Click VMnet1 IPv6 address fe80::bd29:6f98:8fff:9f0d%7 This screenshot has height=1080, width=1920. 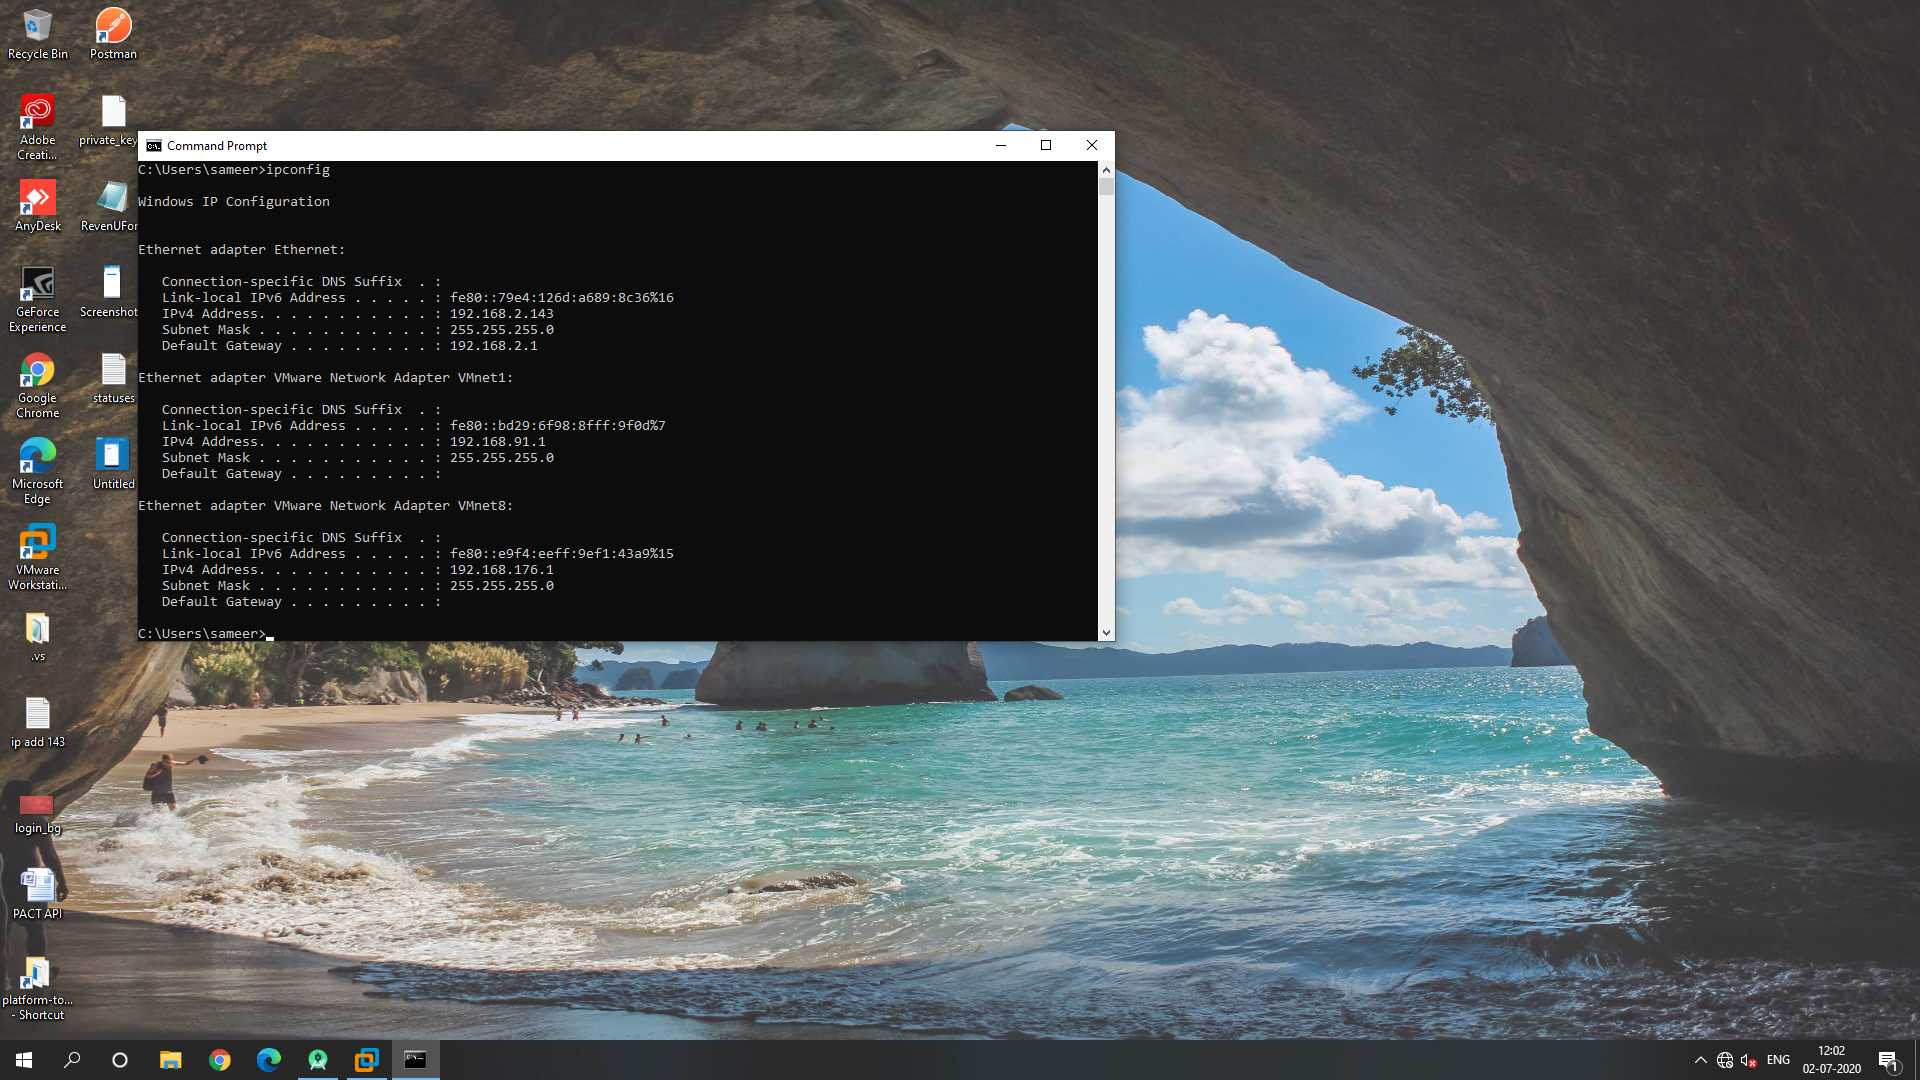(557, 426)
